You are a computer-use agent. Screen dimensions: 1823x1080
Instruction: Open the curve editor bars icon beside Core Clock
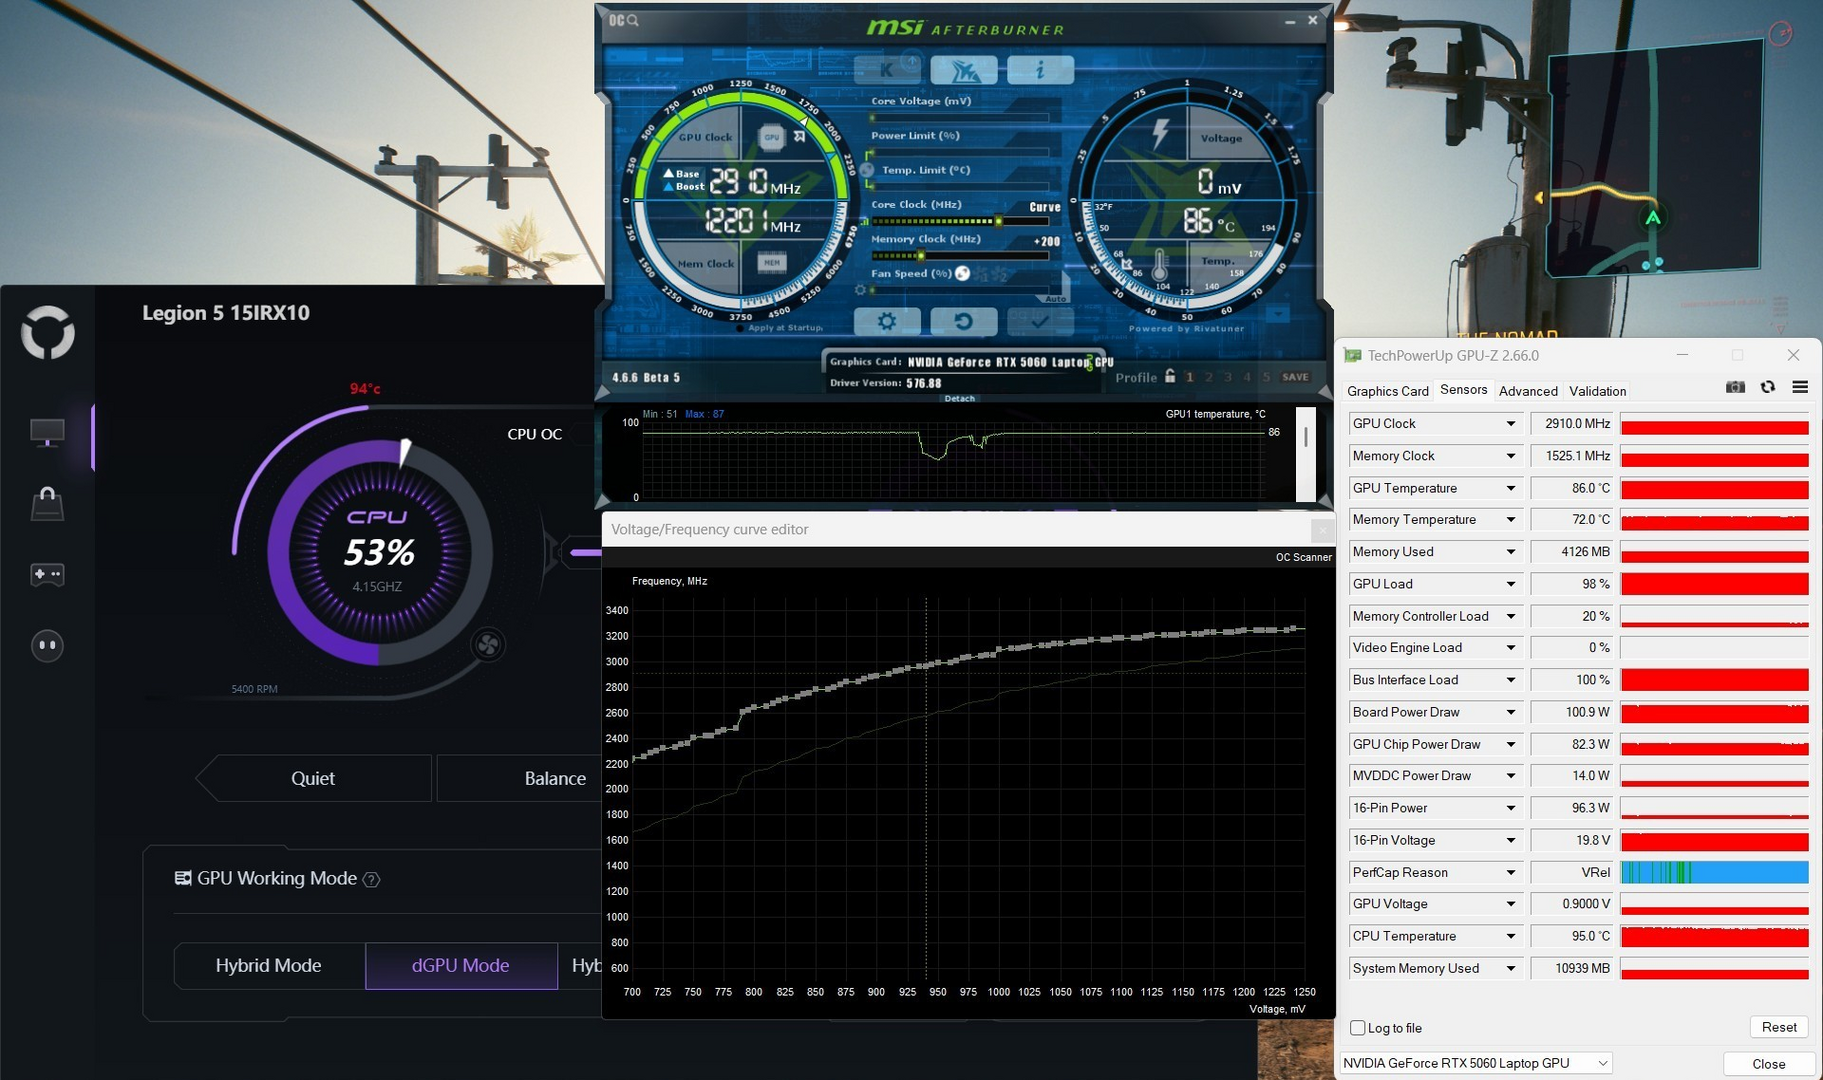click(865, 221)
